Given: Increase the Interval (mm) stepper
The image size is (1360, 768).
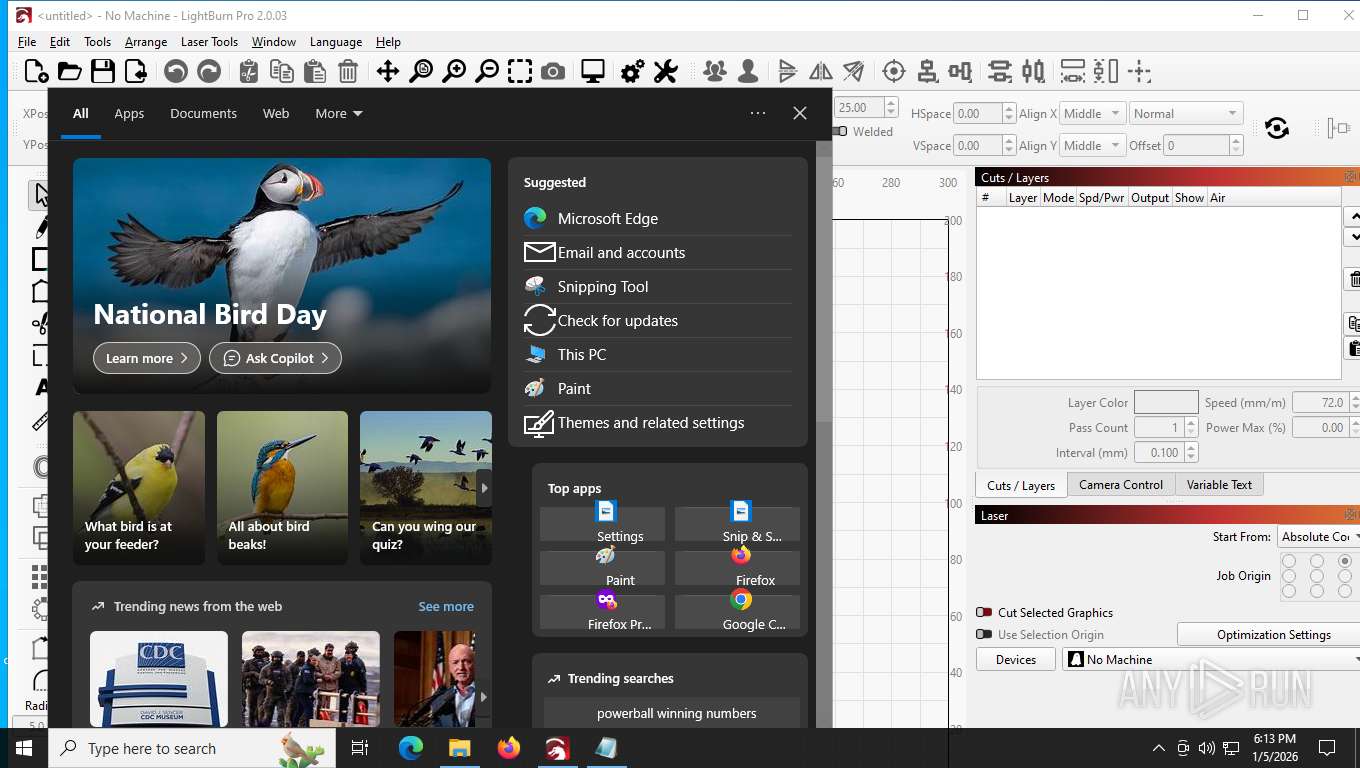Looking at the screenshot, I should (1191, 448).
